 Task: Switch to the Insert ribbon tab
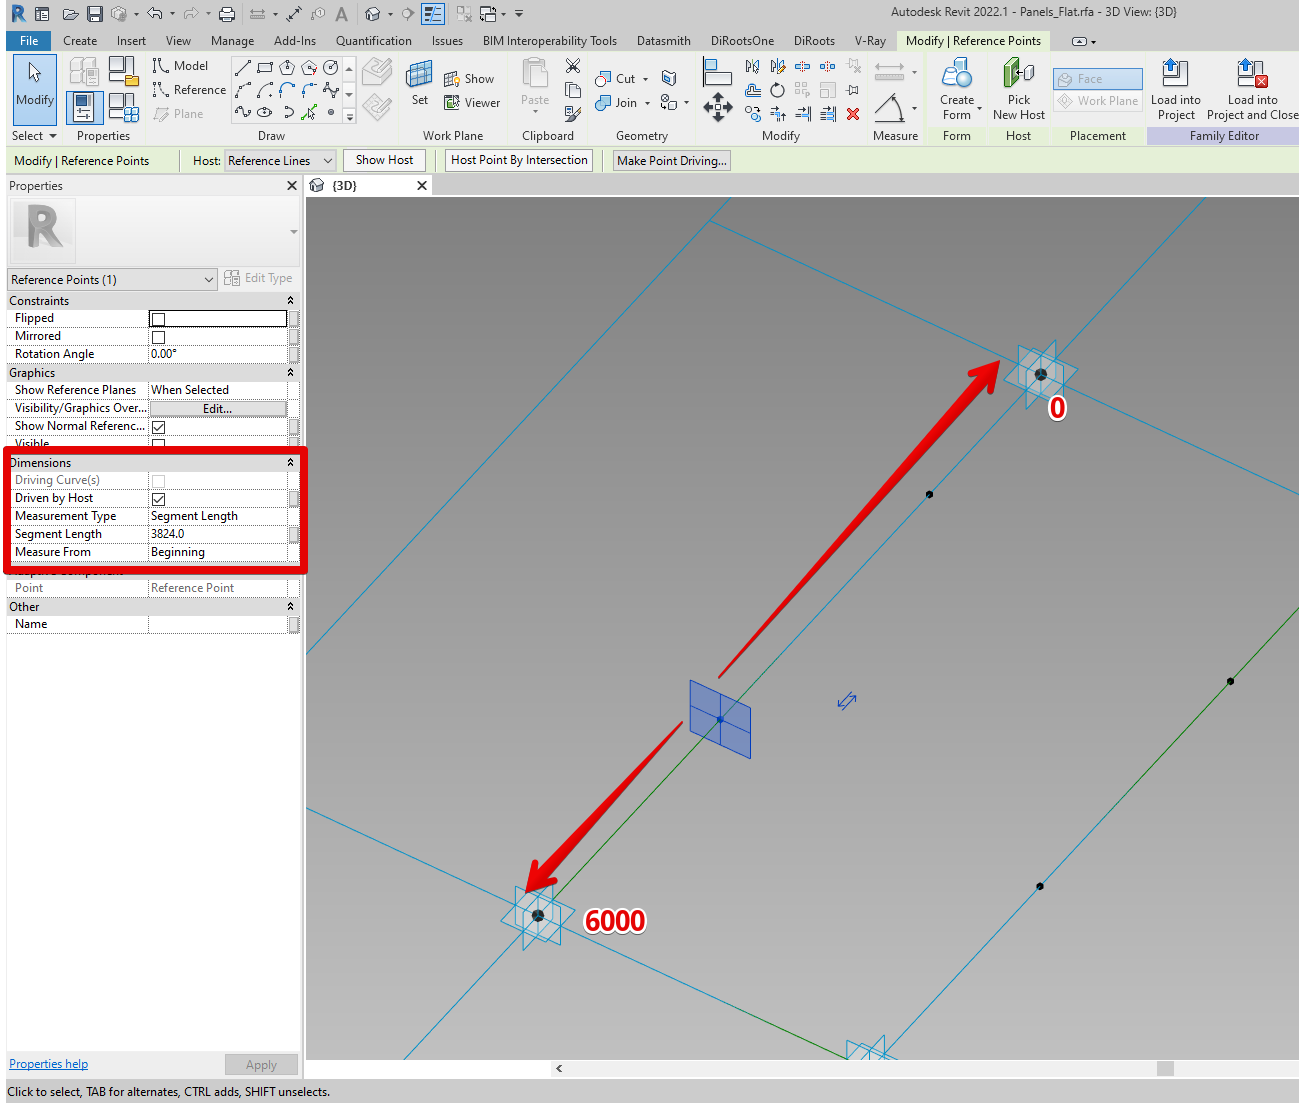point(131,41)
